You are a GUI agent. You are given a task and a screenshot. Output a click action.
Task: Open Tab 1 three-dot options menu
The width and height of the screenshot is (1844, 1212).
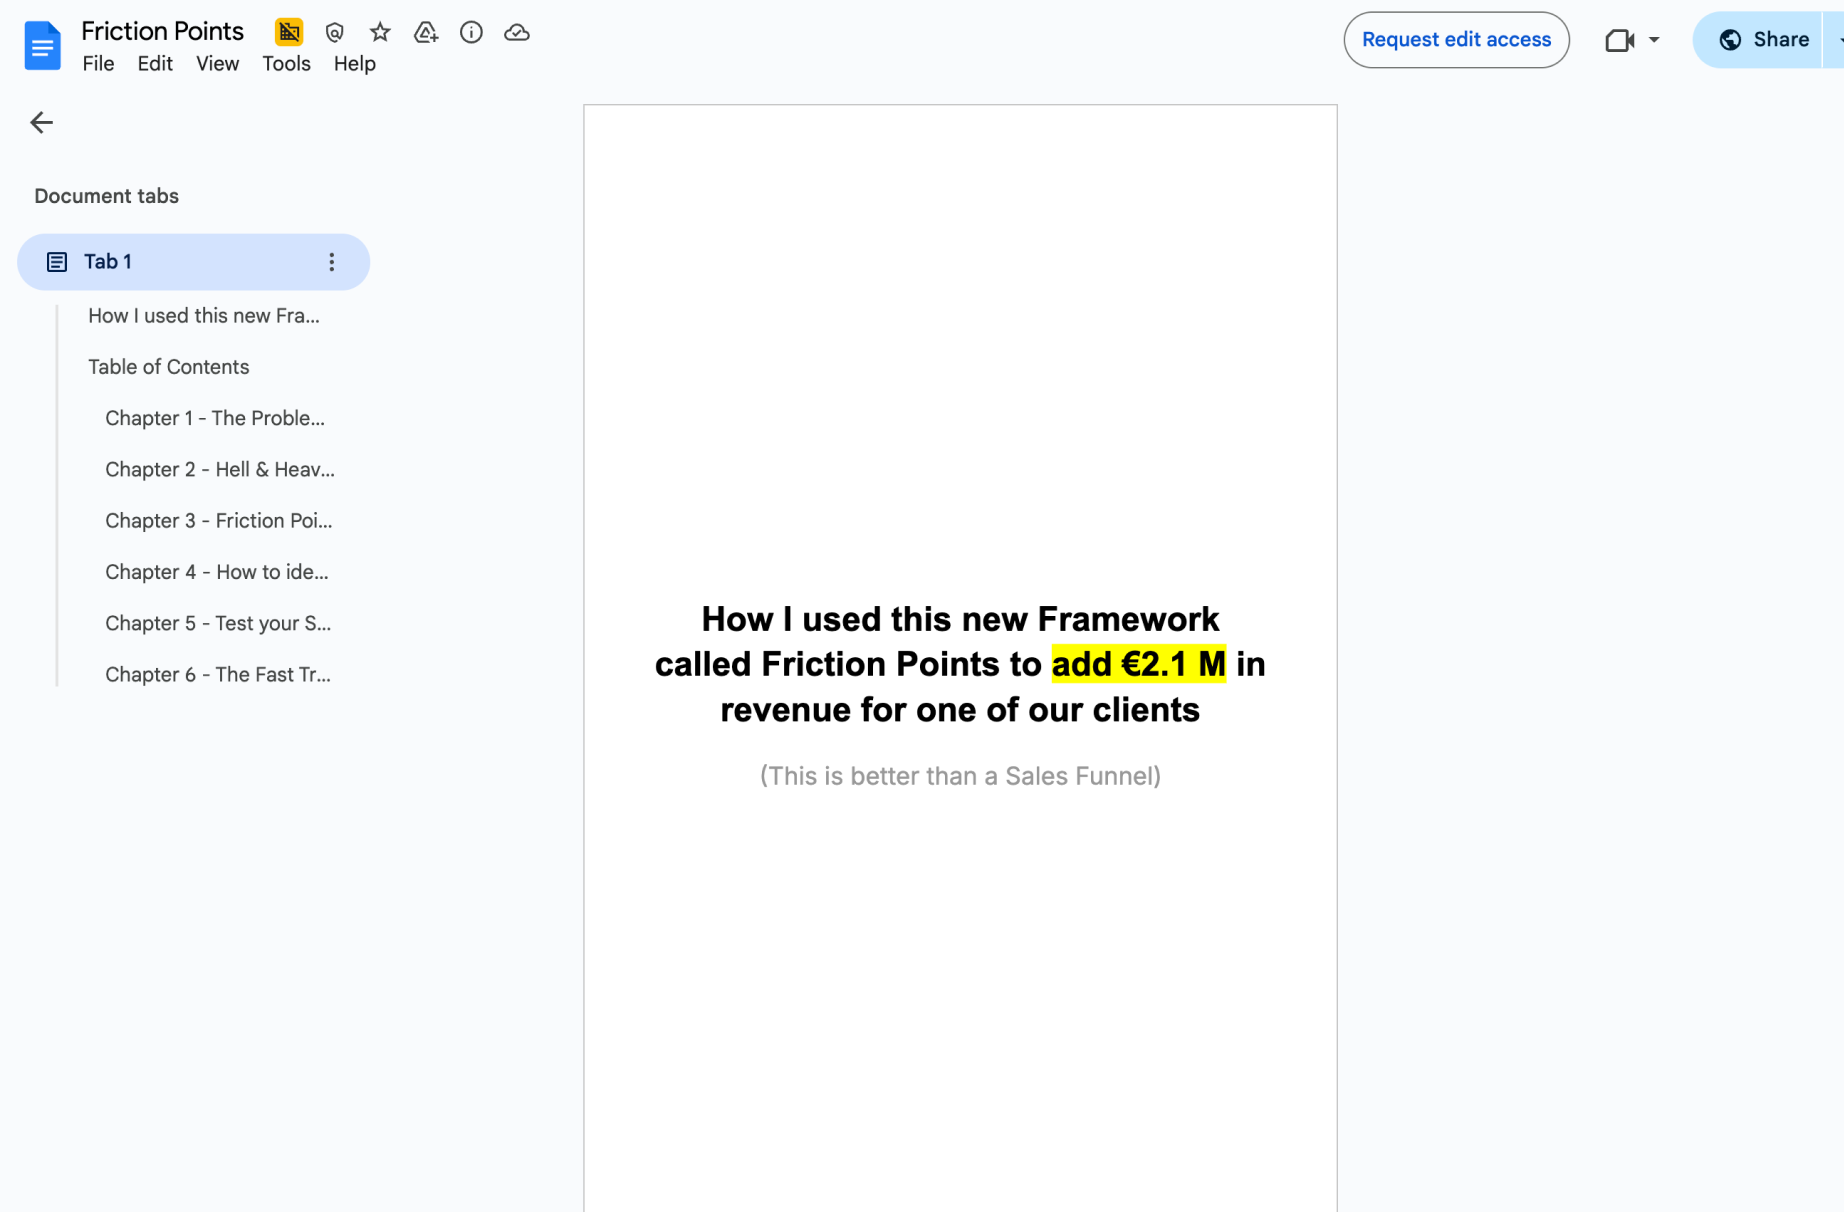pyautogui.click(x=331, y=262)
